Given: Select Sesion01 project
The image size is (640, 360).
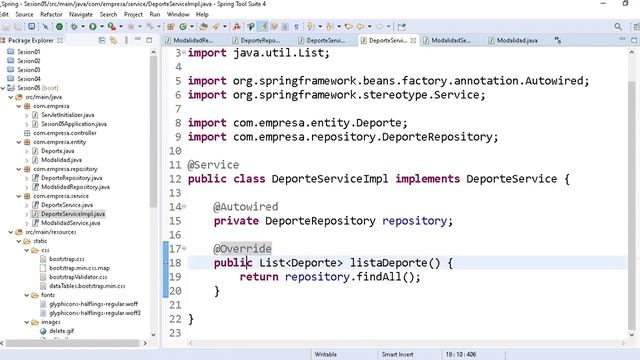Looking at the screenshot, I should pos(28,52).
